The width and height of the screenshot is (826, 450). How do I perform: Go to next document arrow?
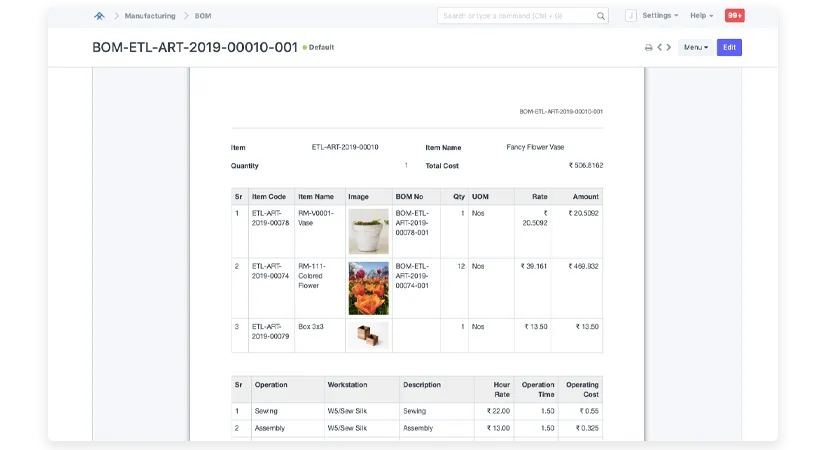(669, 48)
